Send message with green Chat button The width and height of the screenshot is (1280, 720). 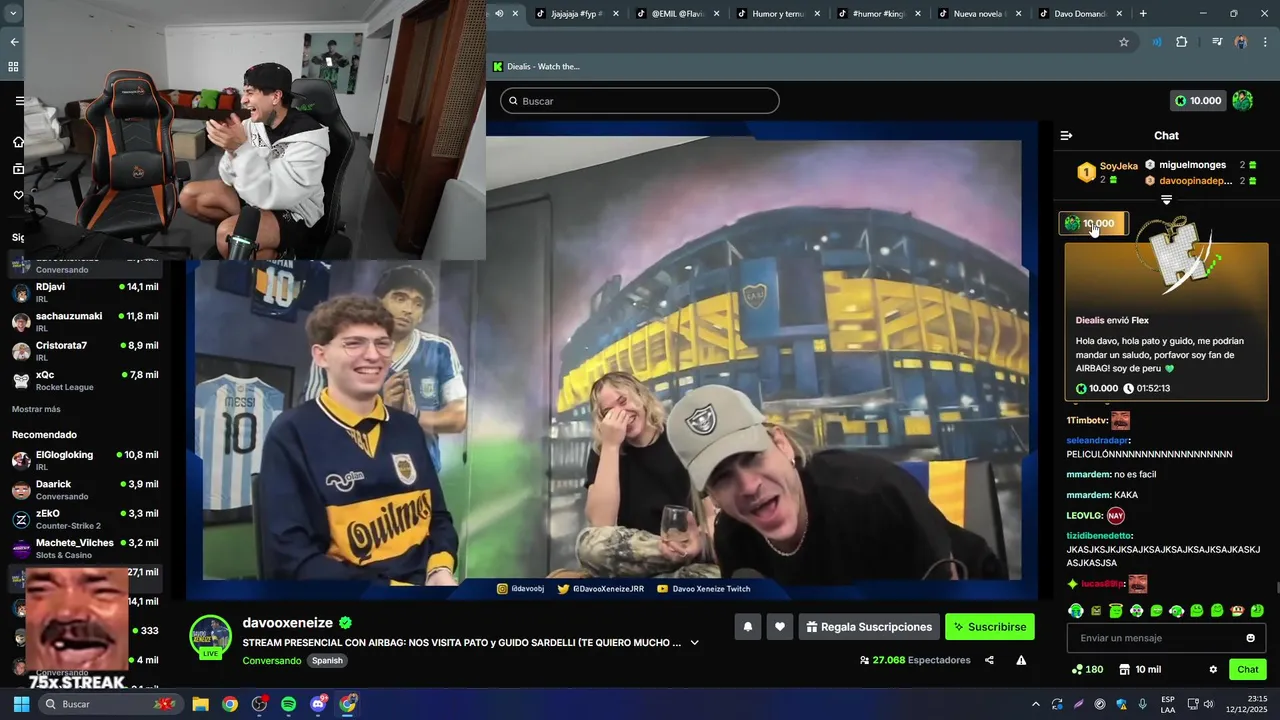[x=1248, y=670]
